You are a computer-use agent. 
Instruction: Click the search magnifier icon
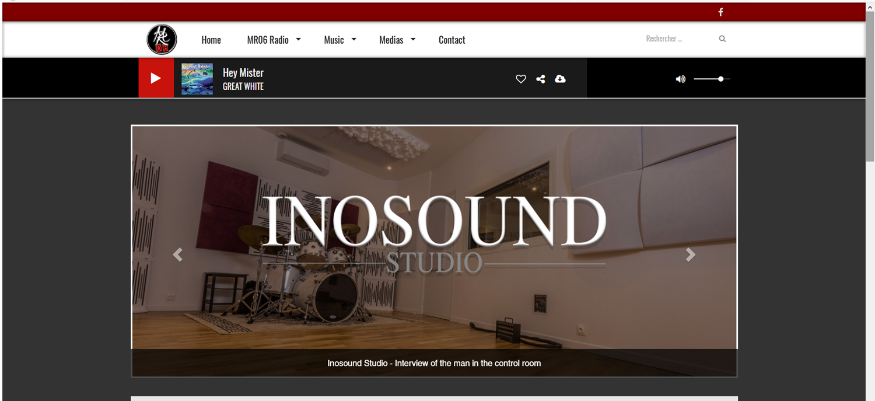tap(722, 39)
